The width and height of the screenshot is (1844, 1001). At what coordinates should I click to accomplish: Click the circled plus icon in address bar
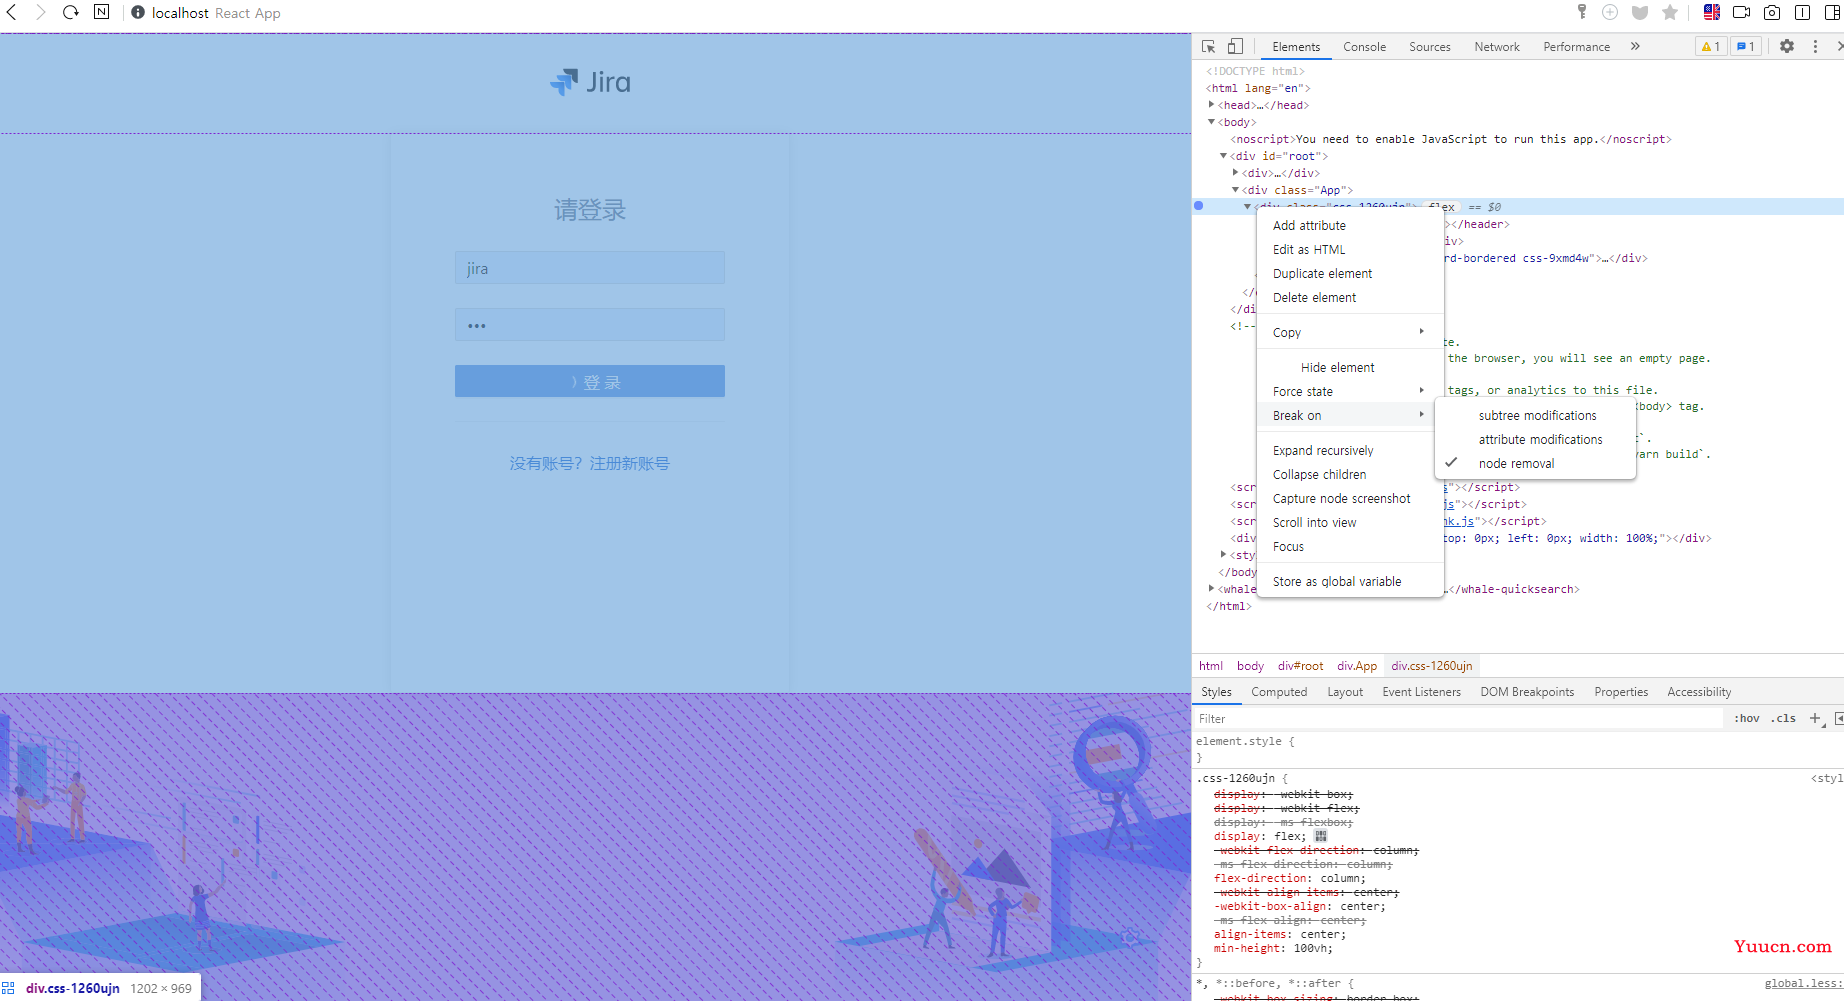pos(1610,12)
